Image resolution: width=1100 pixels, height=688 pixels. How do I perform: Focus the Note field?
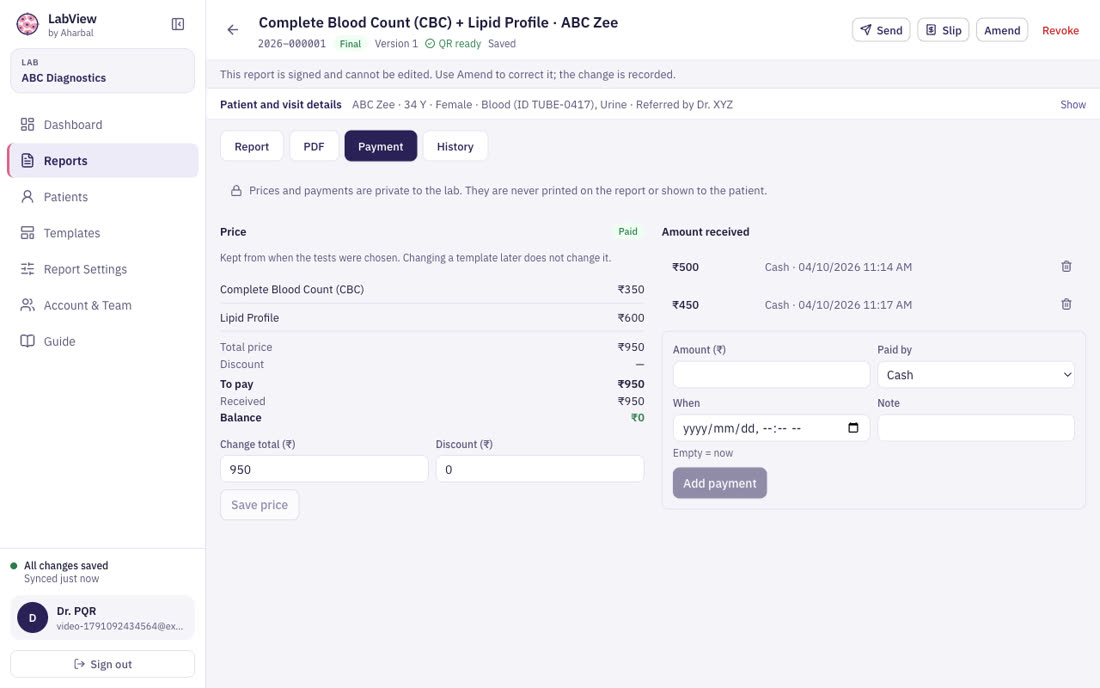(x=976, y=428)
